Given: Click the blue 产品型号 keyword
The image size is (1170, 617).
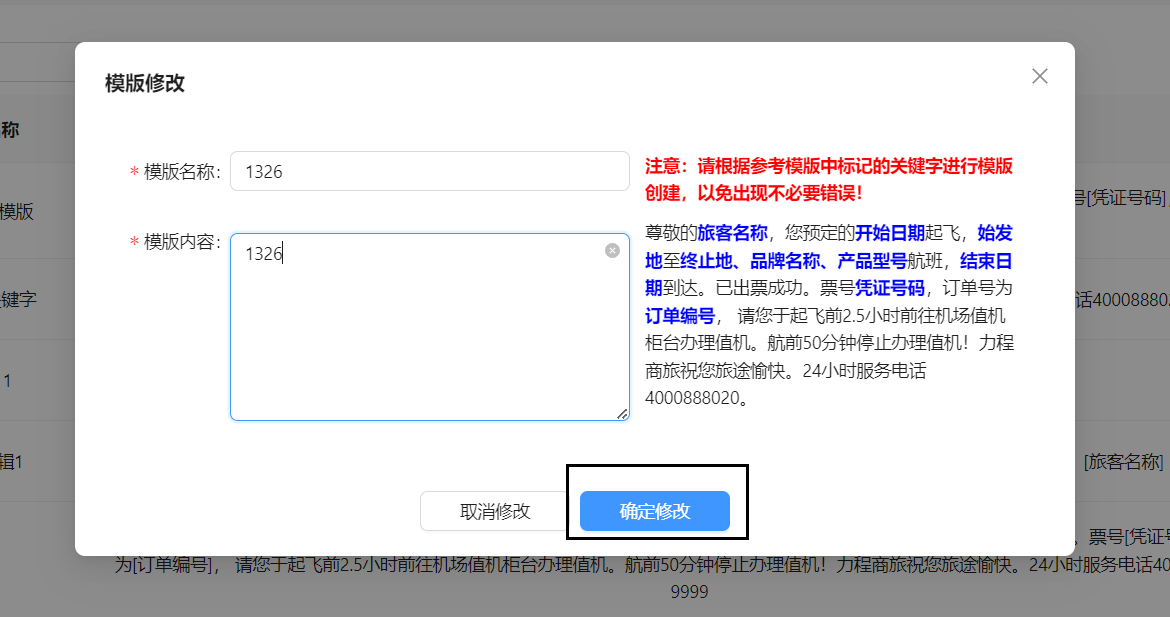Looking at the screenshot, I should point(872,262).
